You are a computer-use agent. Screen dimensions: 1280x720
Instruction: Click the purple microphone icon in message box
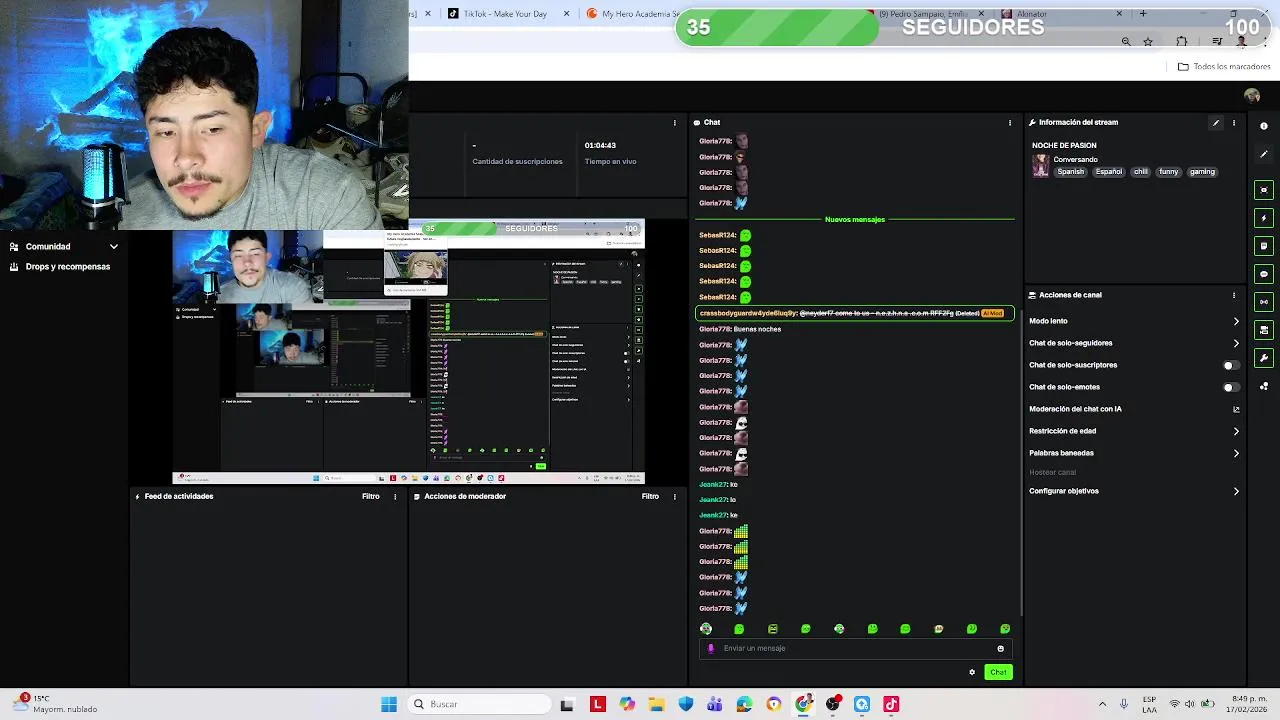coord(711,648)
